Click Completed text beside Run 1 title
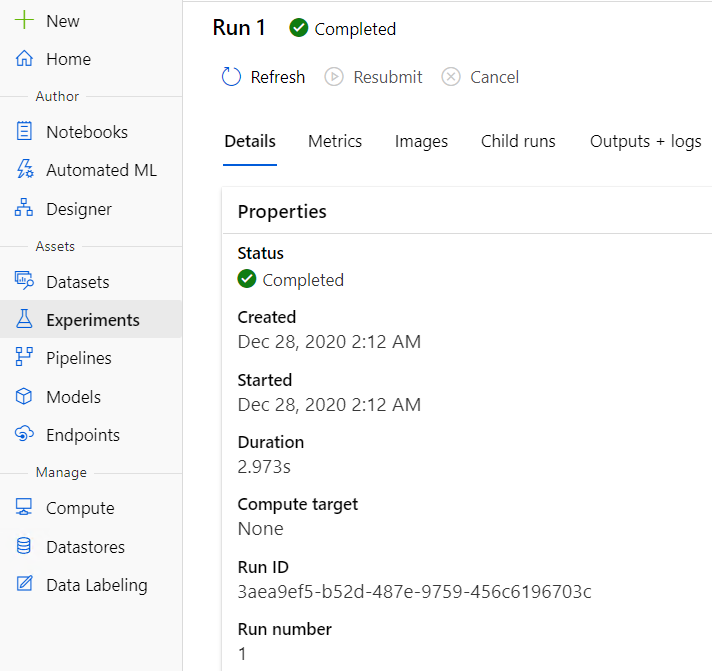This screenshot has height=671, width=712. tap(355, 29)
